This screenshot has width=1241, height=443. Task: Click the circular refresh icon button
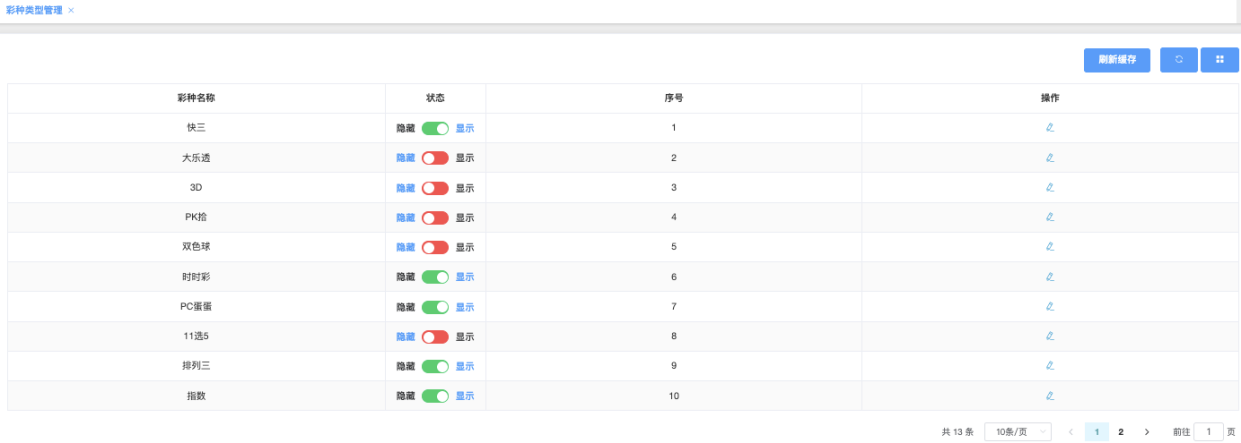pos(1179,60)
